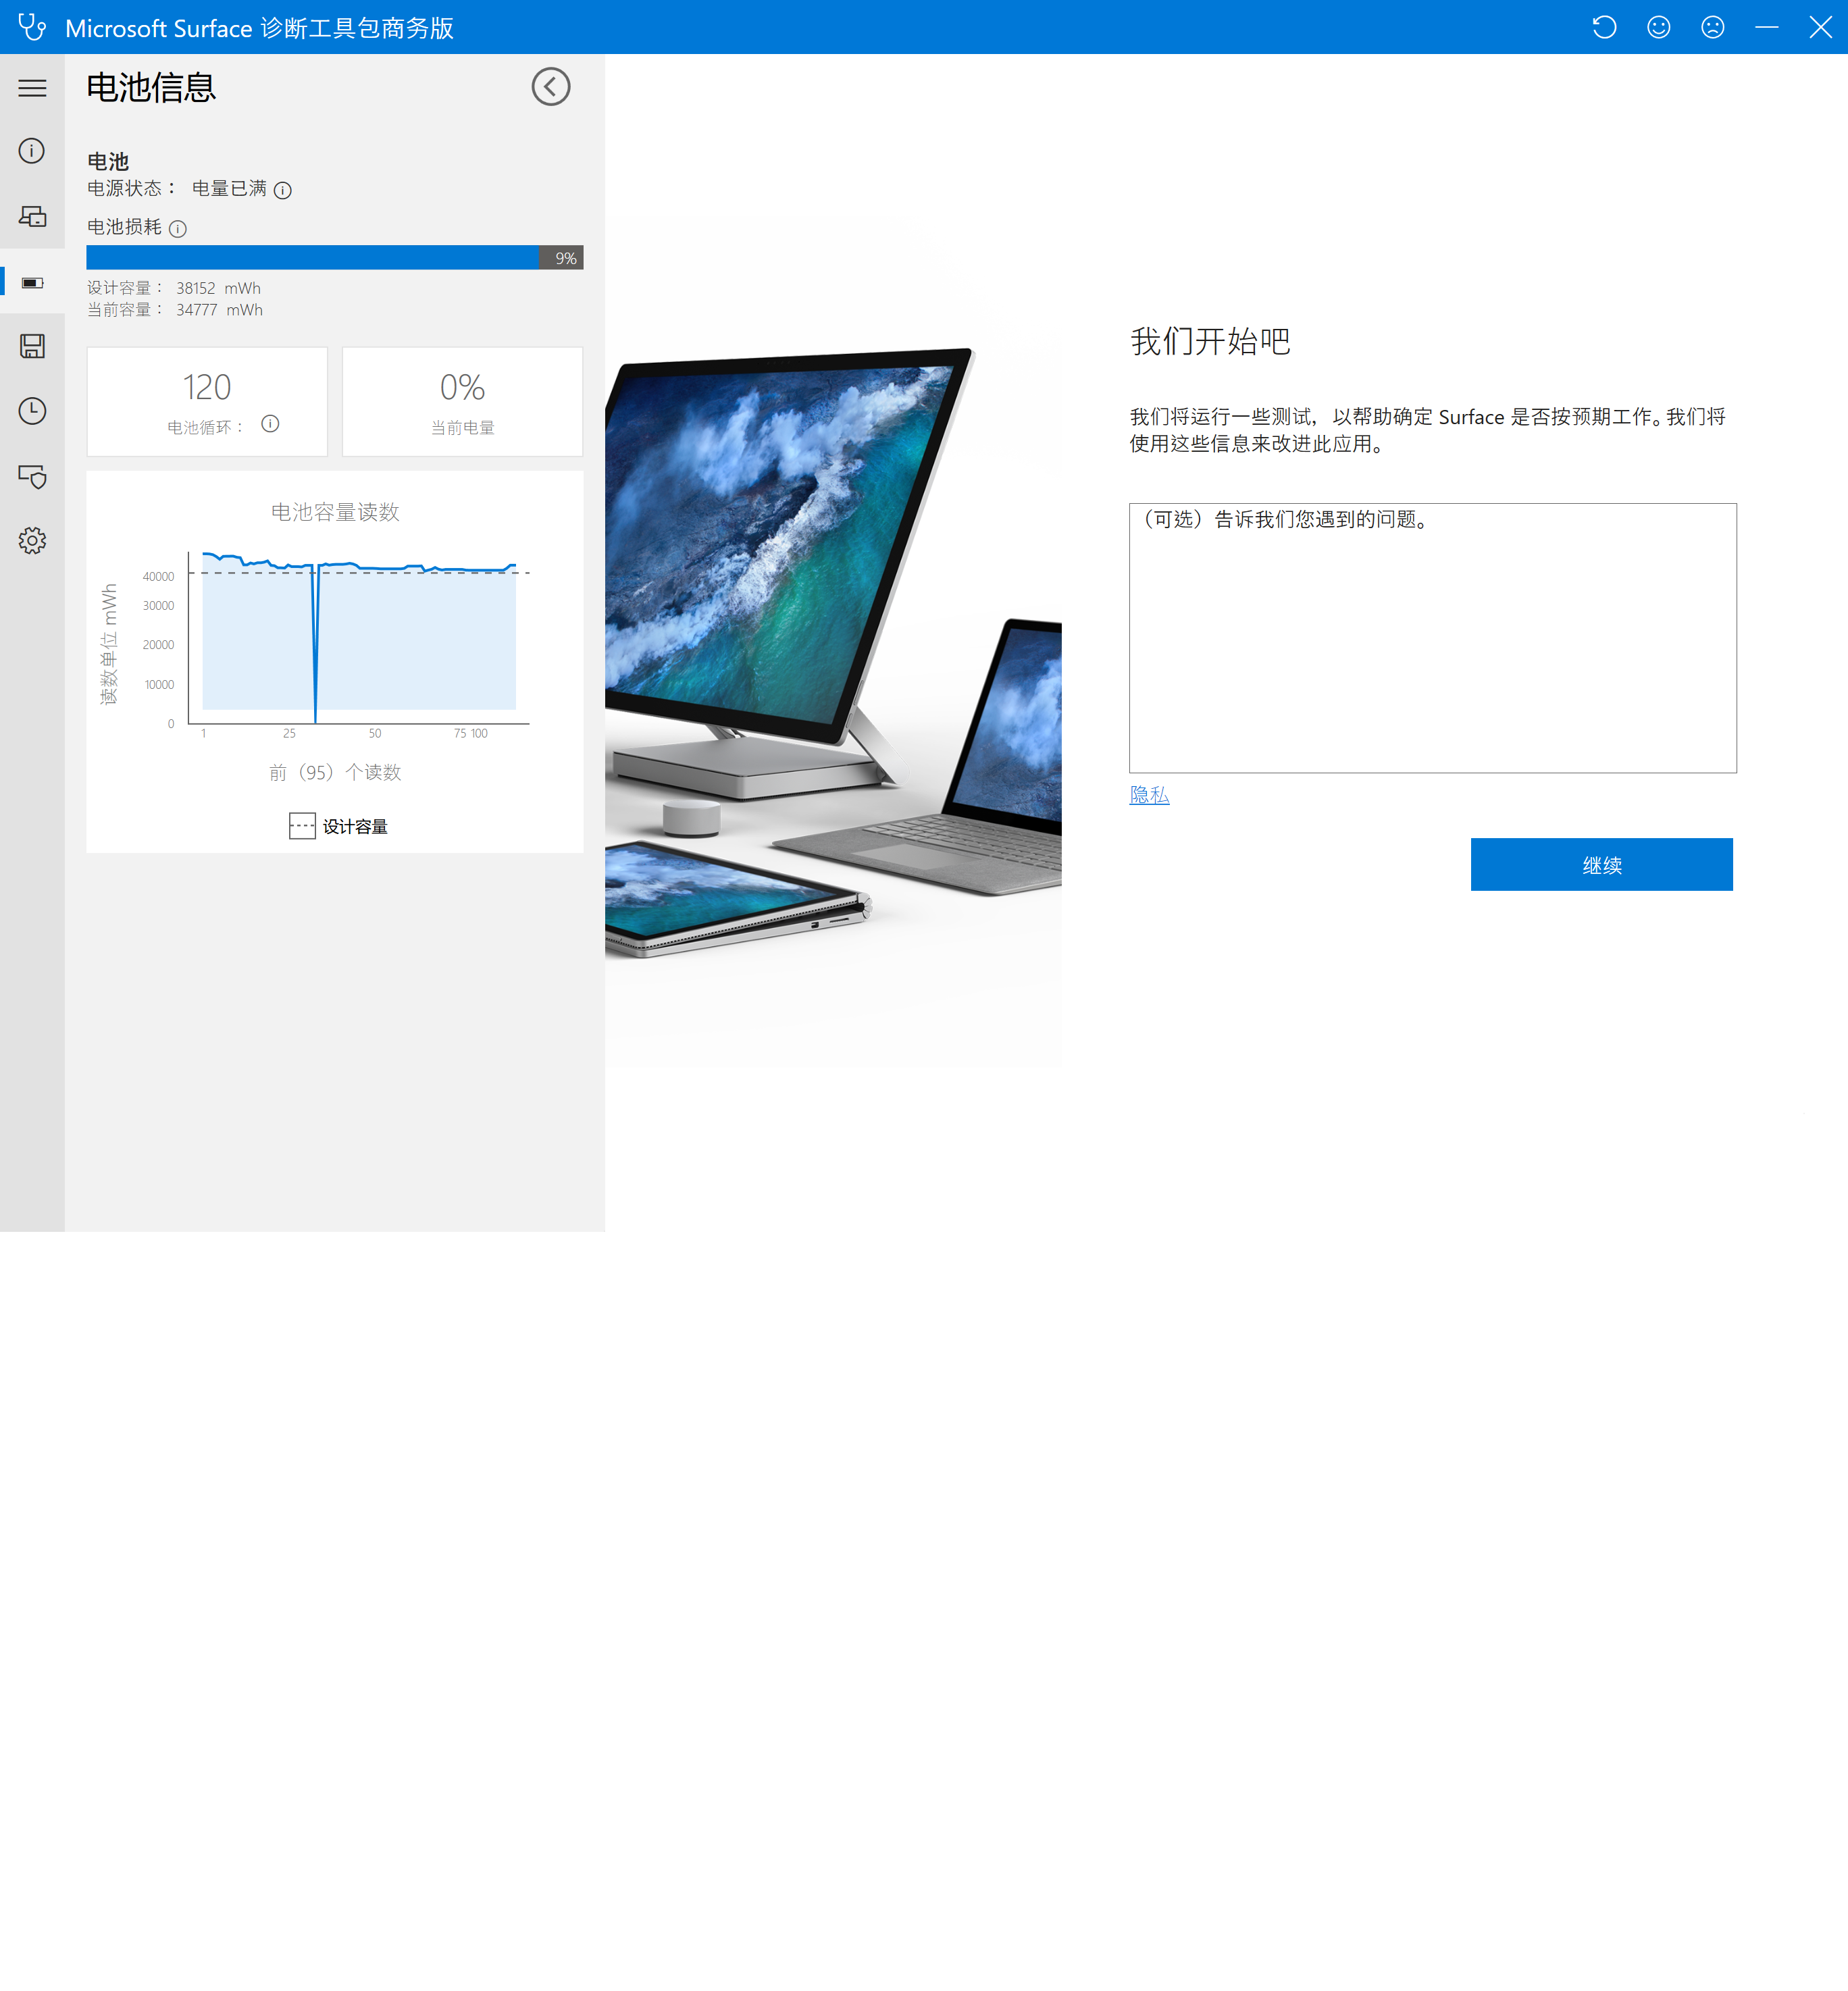The image size is (1848, 1991).
Task: Select the devices sidebar icon
Action: click(x=32, y=216)
